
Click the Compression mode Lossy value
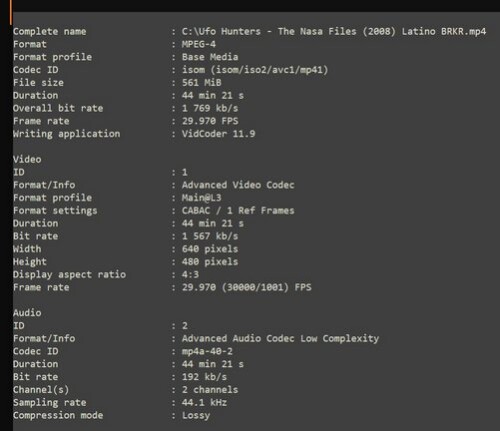196,416
